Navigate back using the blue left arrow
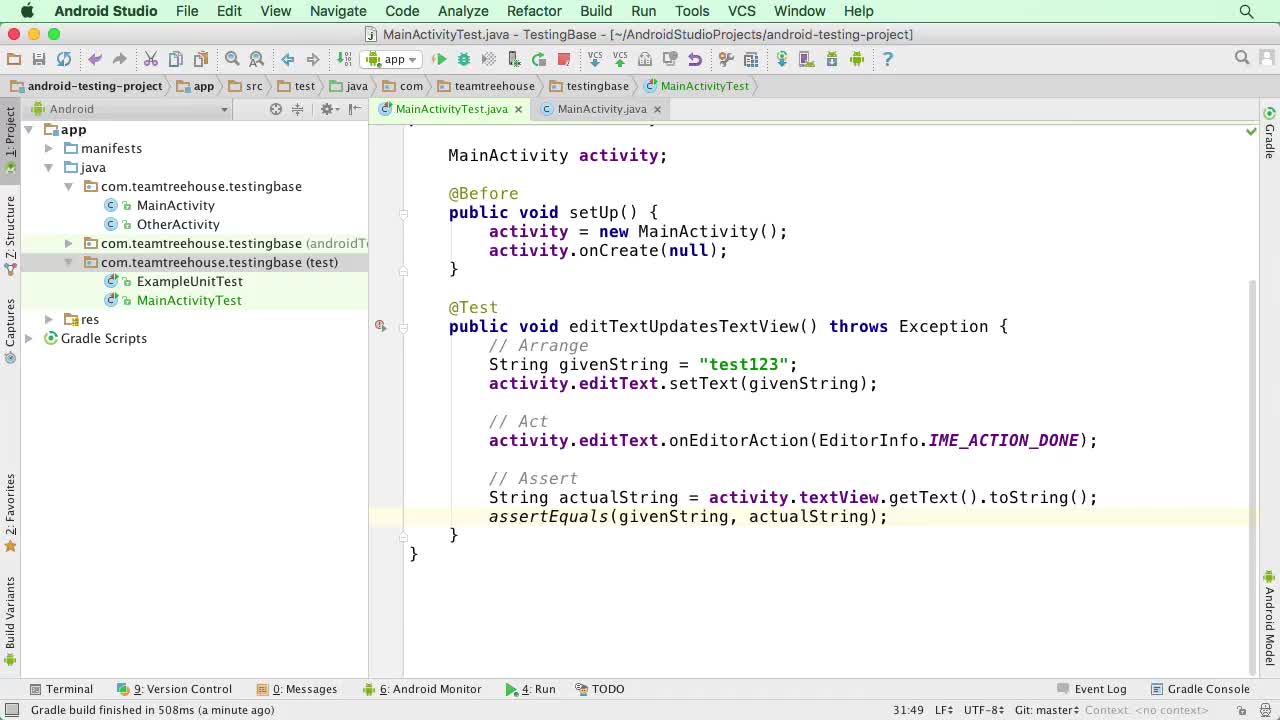The image size is (1280, 720). 288,59
